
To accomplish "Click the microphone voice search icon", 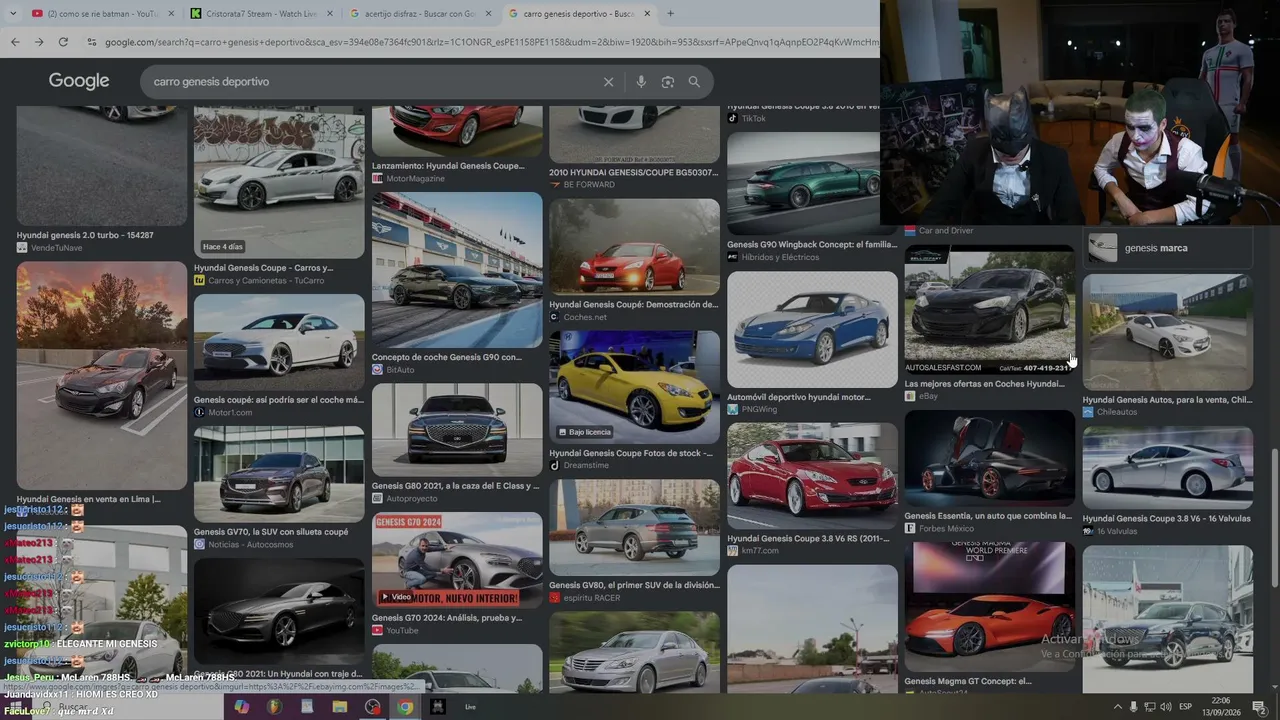I will 641,82.
